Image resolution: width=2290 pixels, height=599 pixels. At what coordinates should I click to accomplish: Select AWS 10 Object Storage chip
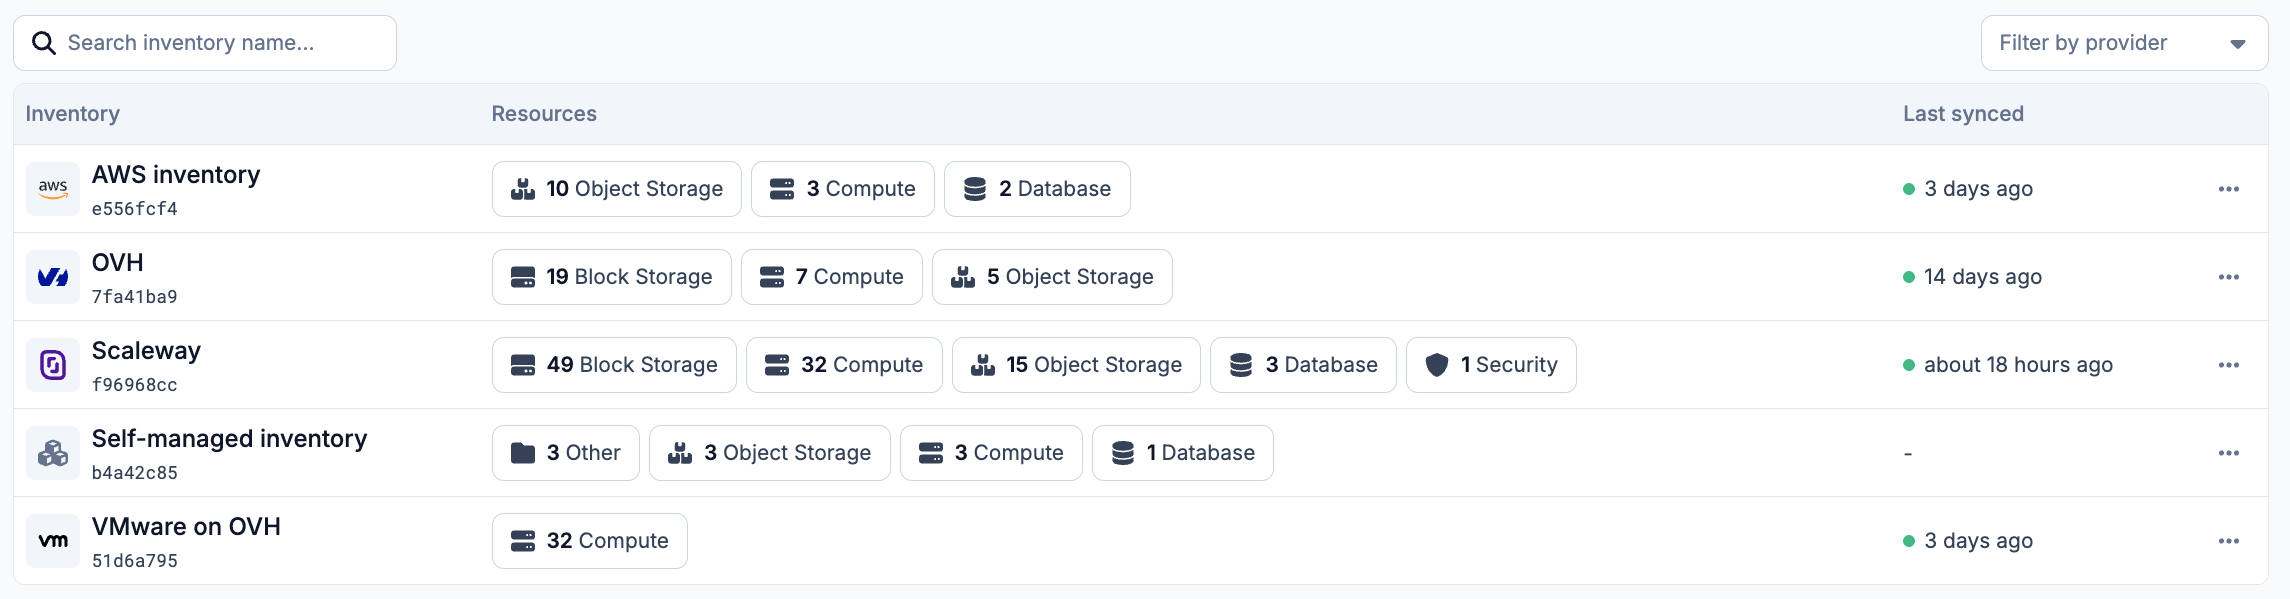coord(617,189)
